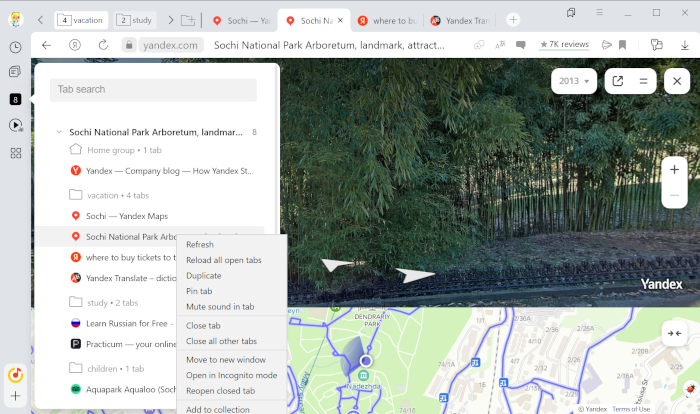The image size is (700, 414).
Task: Open the browser hamburger menu
Action: pos(600,13)
